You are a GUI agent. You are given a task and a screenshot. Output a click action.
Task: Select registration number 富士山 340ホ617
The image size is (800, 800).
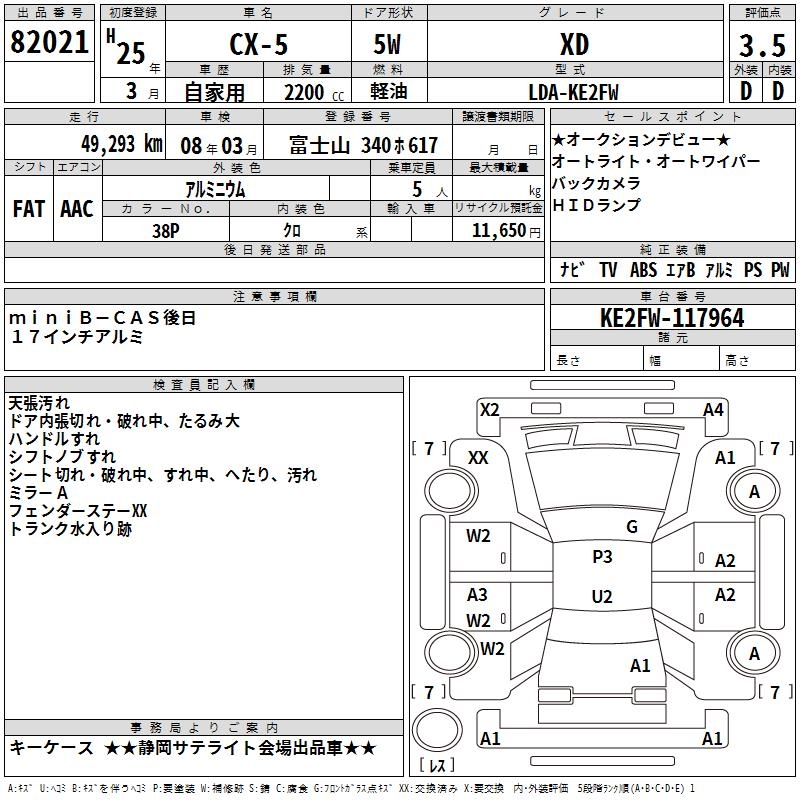(x=363, y=145)
